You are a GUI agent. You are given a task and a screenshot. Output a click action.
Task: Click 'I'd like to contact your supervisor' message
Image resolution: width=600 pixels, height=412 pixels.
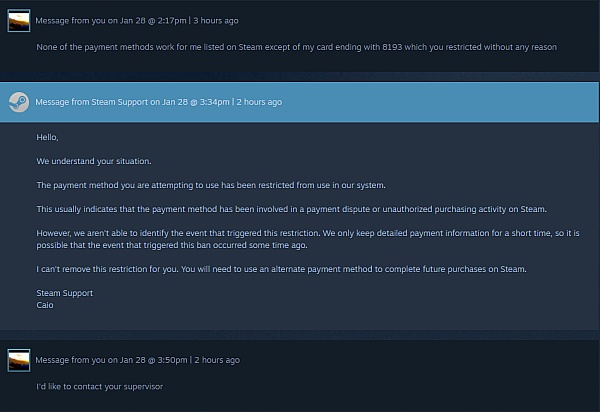(x=99, y=386)
